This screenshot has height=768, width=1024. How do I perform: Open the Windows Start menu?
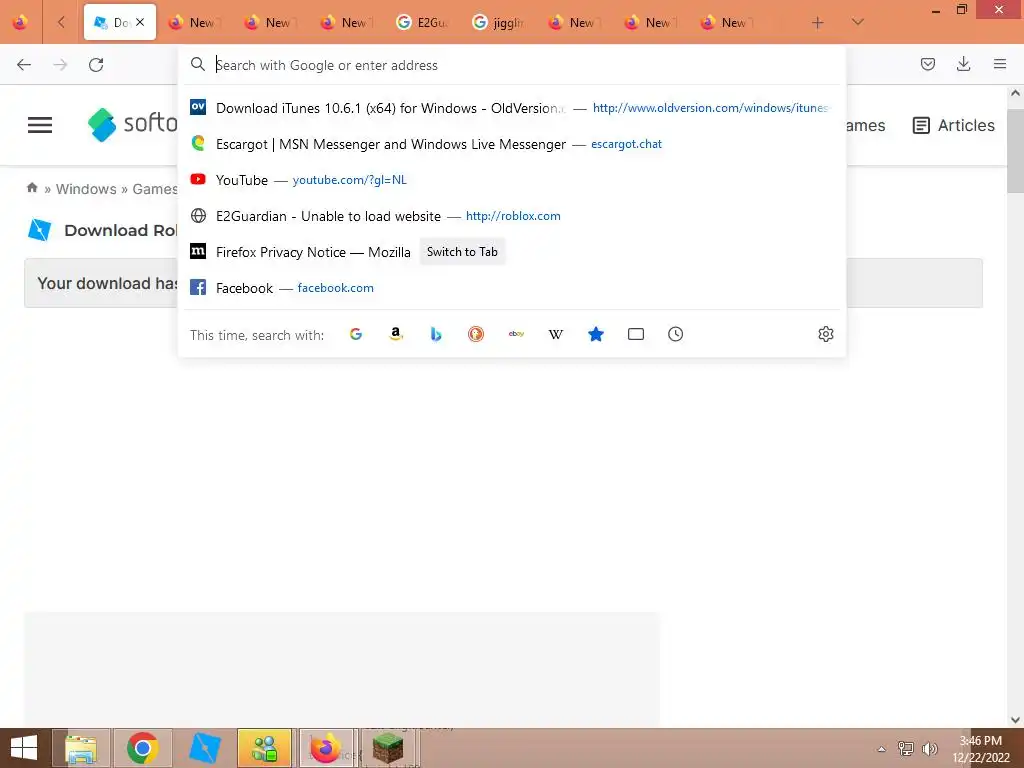[x=24, y=748]
